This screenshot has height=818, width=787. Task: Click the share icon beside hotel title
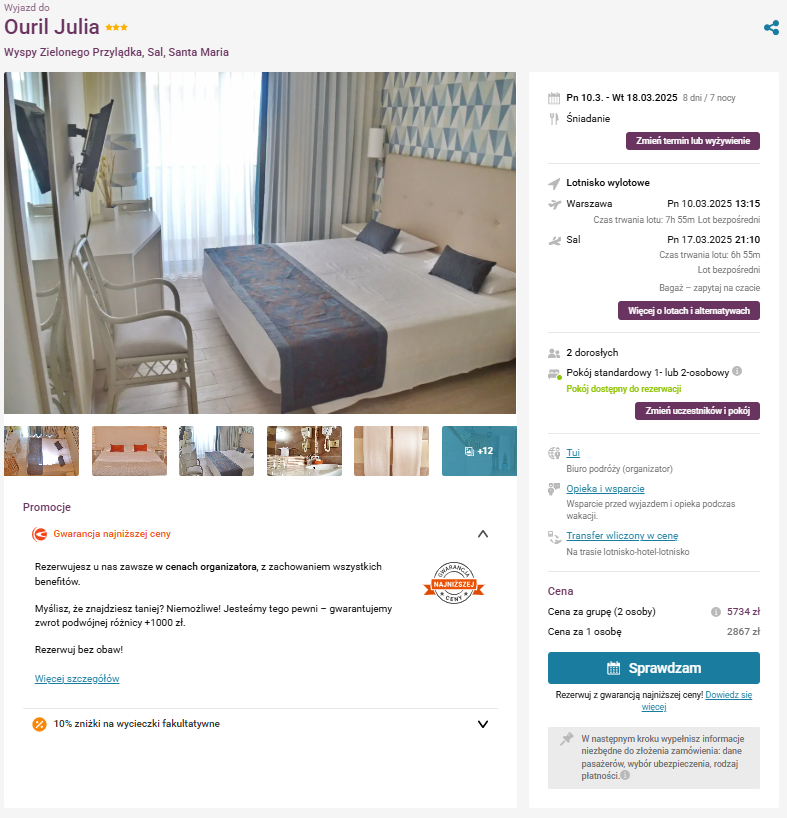771,28
